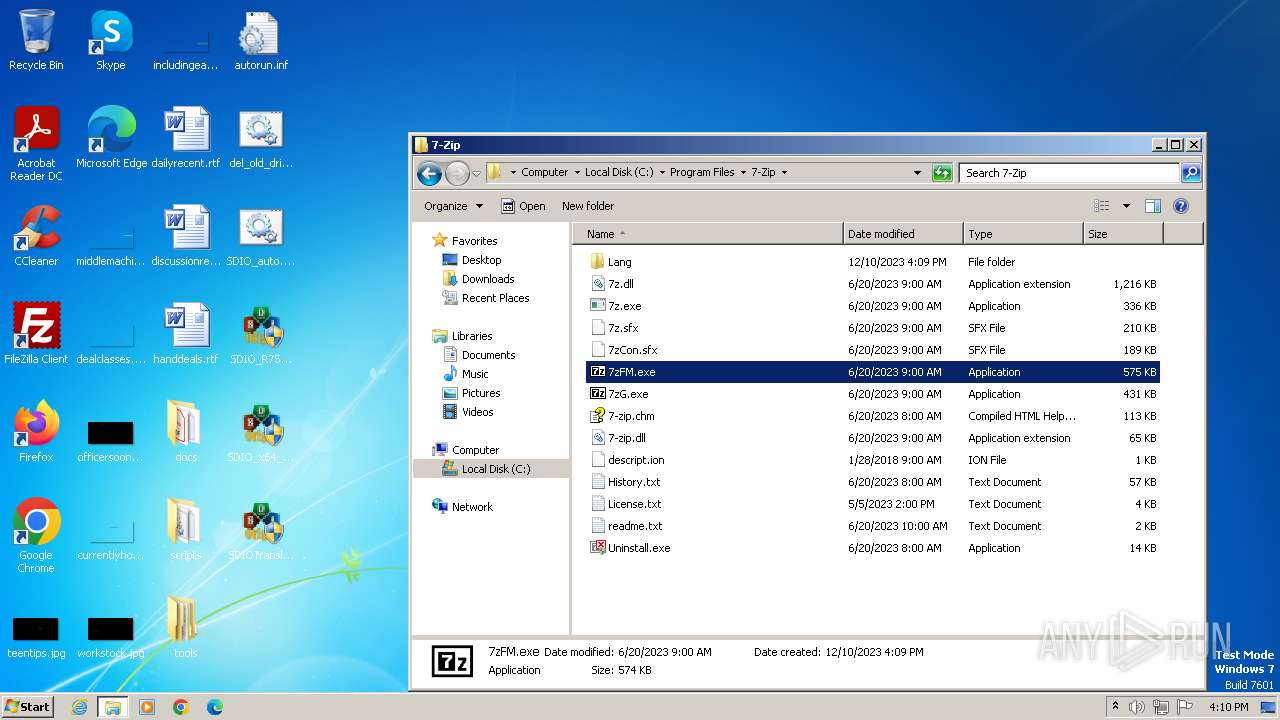Click the Forward navigation button
1280x720 pixels.
tap(457, 173)
